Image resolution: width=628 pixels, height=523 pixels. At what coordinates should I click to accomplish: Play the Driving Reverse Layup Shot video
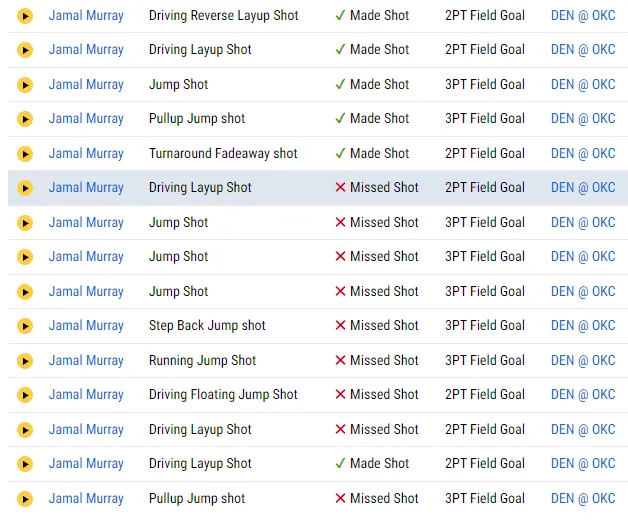25,15
